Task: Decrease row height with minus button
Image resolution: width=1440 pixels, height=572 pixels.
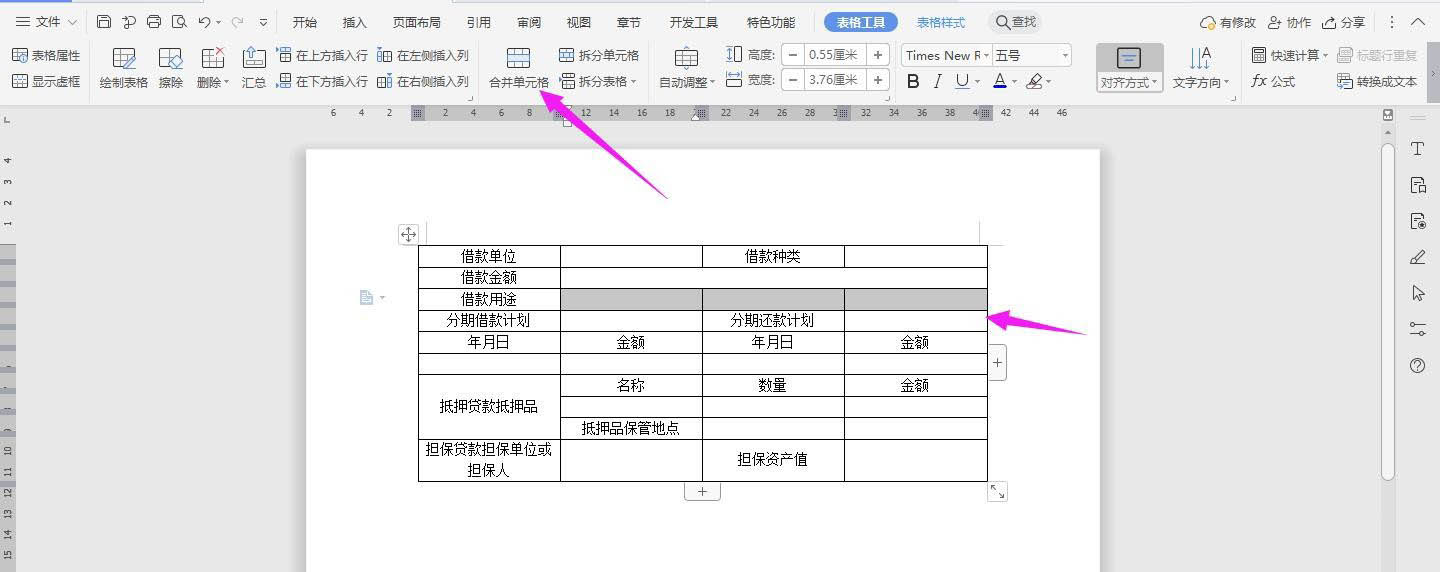Action: coord(792,56)
